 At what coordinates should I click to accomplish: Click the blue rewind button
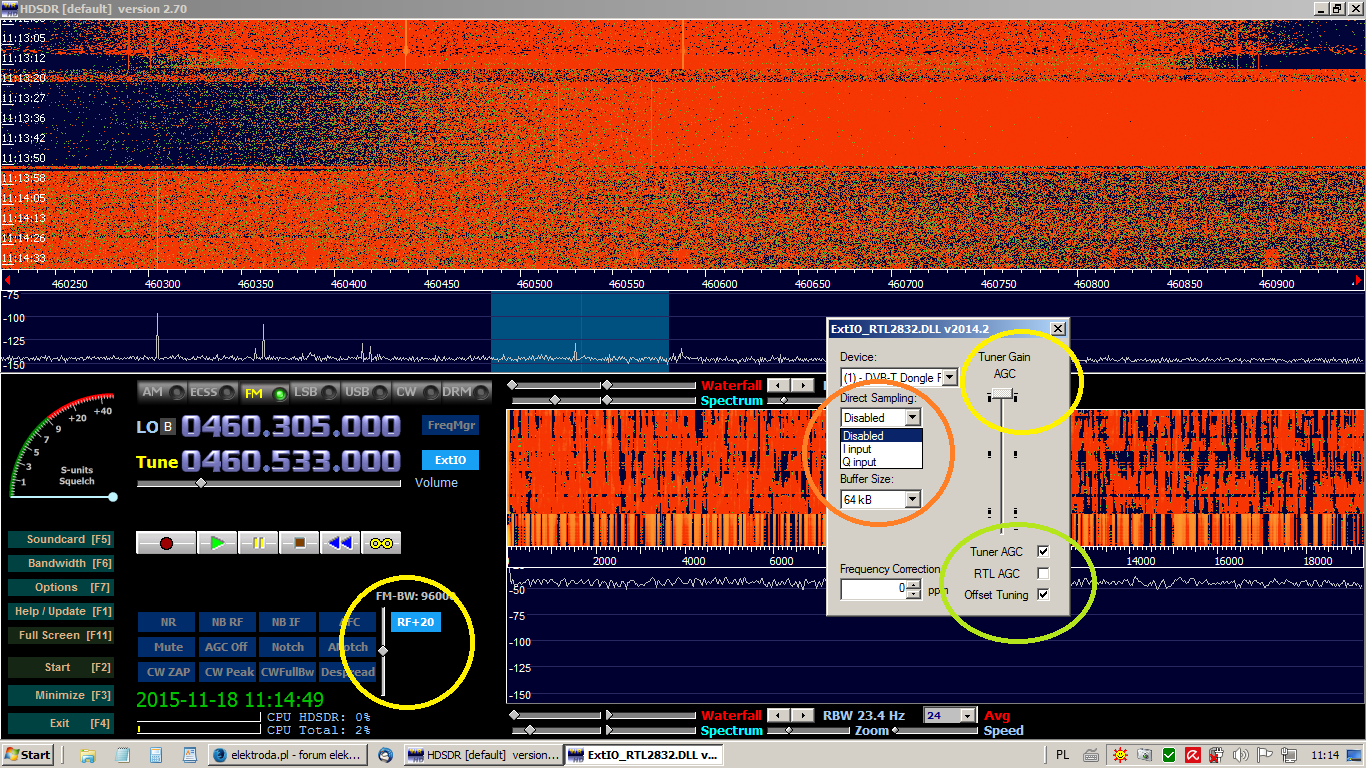[x=340, y=542]
